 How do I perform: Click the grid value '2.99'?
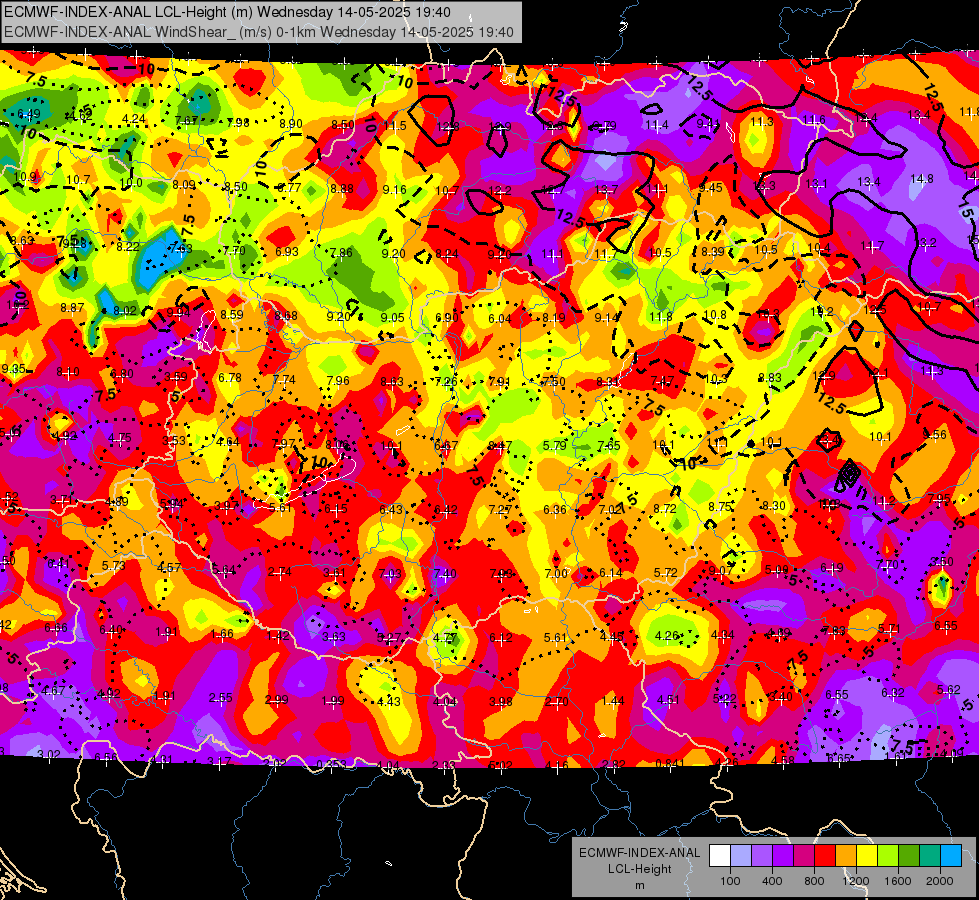277,700
